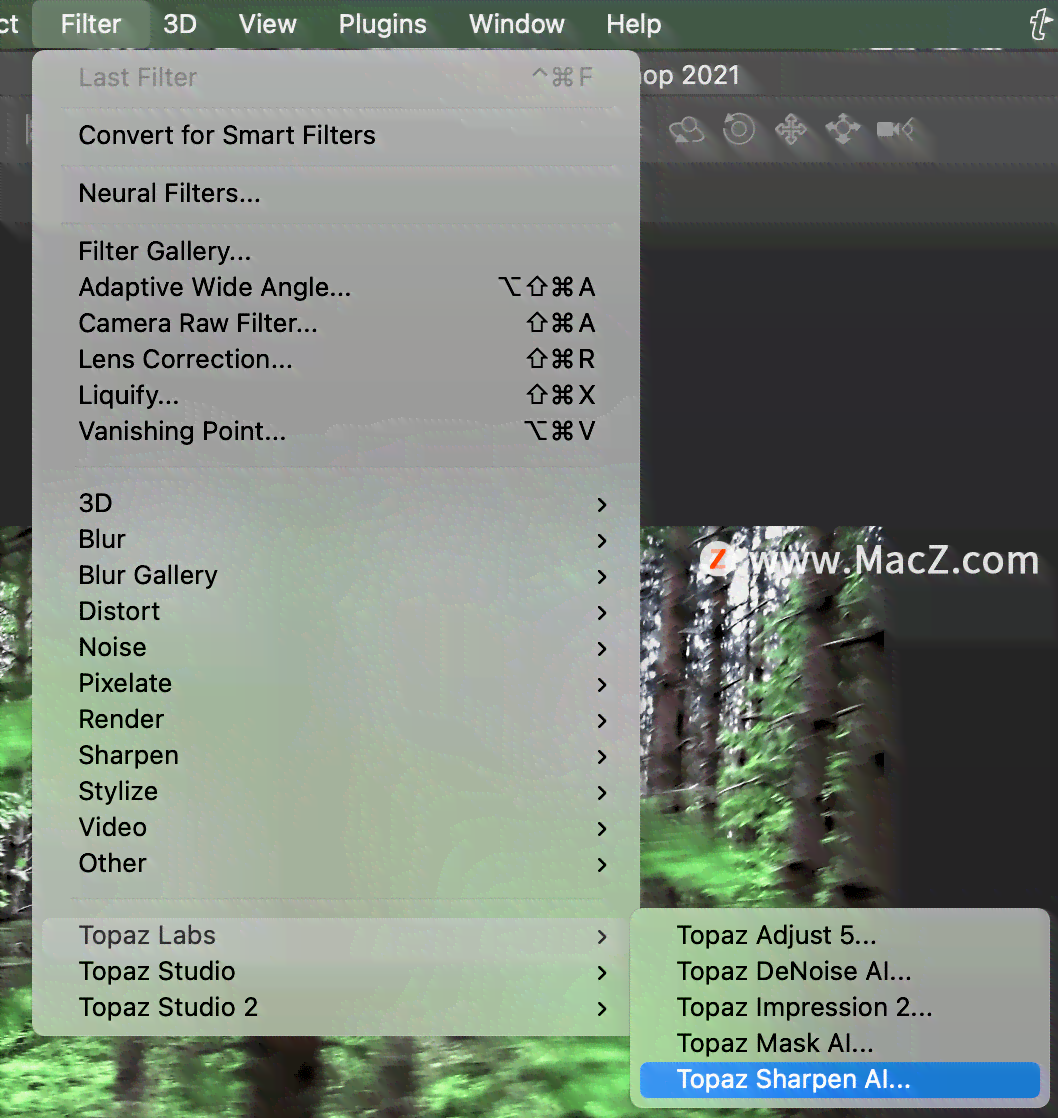Open the Plugins menu
Screen dimensions: 1058x1118
(x=382, y=24)
